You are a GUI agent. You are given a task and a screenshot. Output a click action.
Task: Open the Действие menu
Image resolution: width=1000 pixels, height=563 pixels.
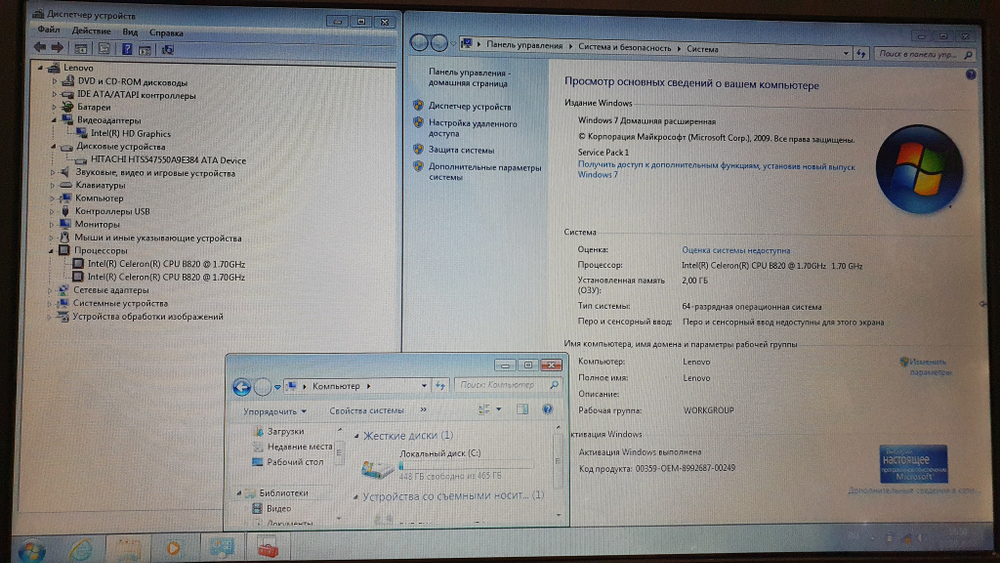(91, 31)
